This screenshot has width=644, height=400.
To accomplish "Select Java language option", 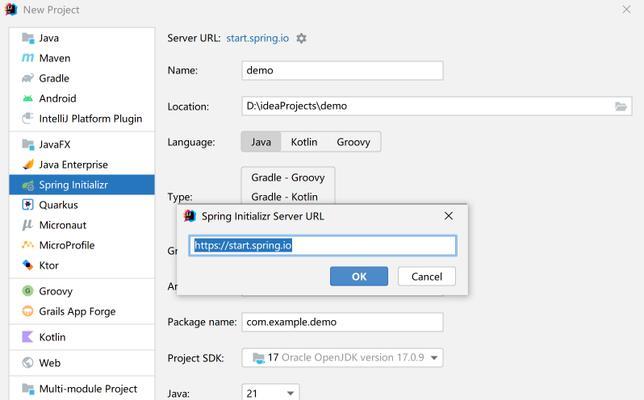I will tap(261, 142).
